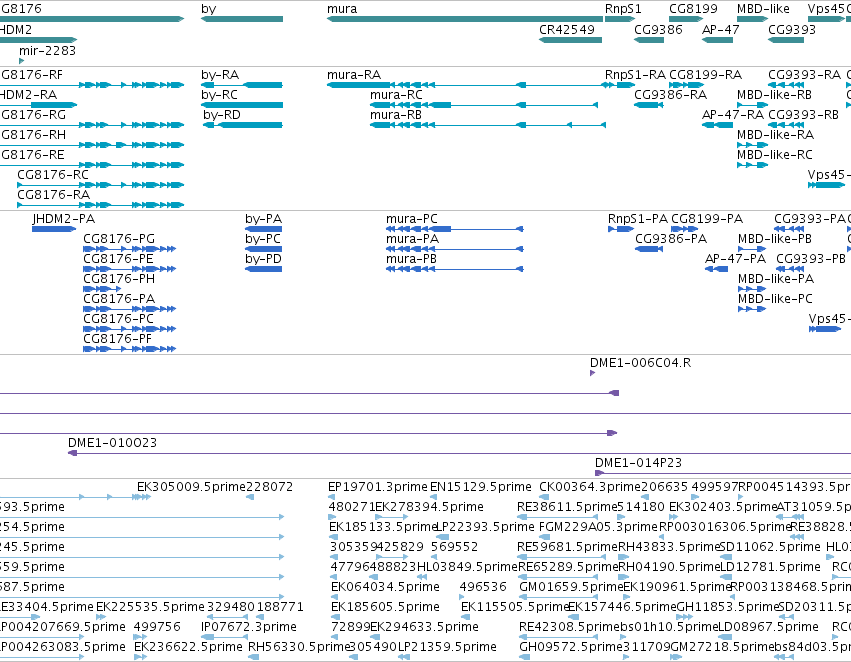Click transcript CG8199-RA label
The height and width of the screenshot is (662, 851).
(706, 75)
